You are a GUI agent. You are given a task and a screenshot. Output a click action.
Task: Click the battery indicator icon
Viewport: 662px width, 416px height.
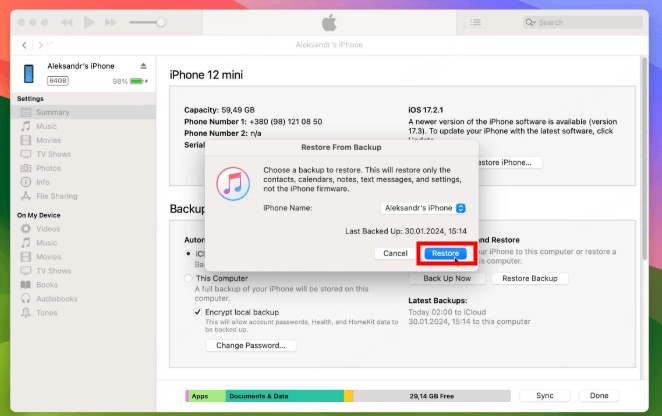point(137,81)
